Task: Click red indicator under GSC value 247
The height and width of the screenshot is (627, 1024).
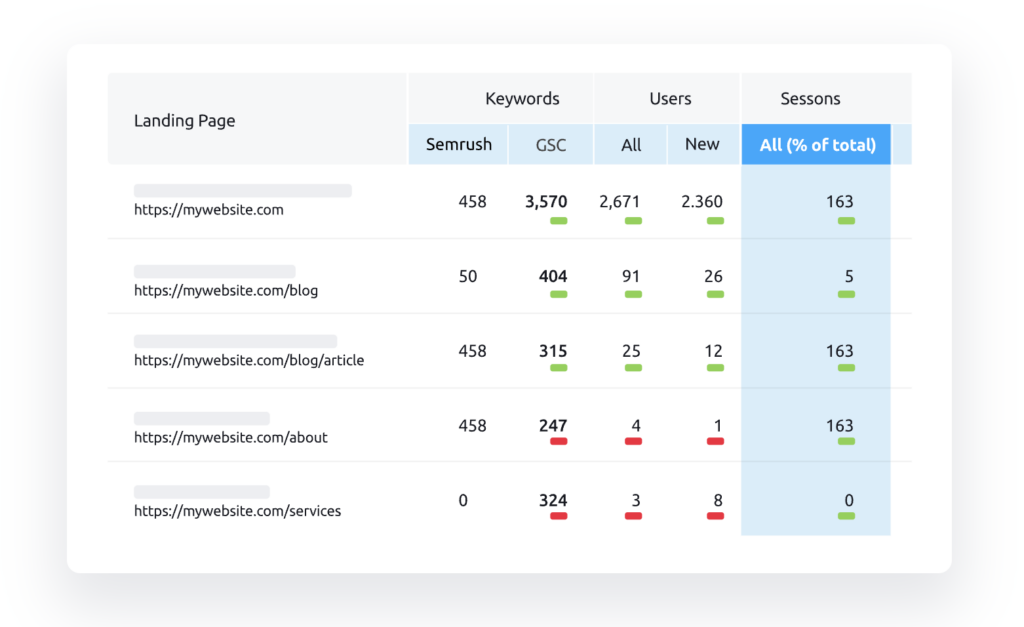Action: click(x=558, y=441)
